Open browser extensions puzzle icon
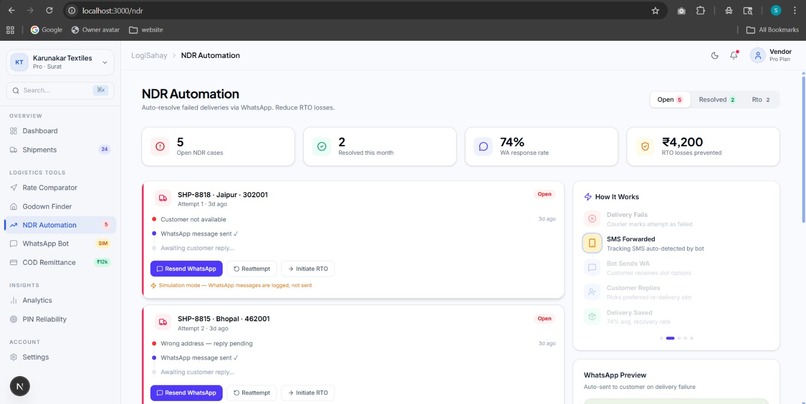 coord(700,10)
